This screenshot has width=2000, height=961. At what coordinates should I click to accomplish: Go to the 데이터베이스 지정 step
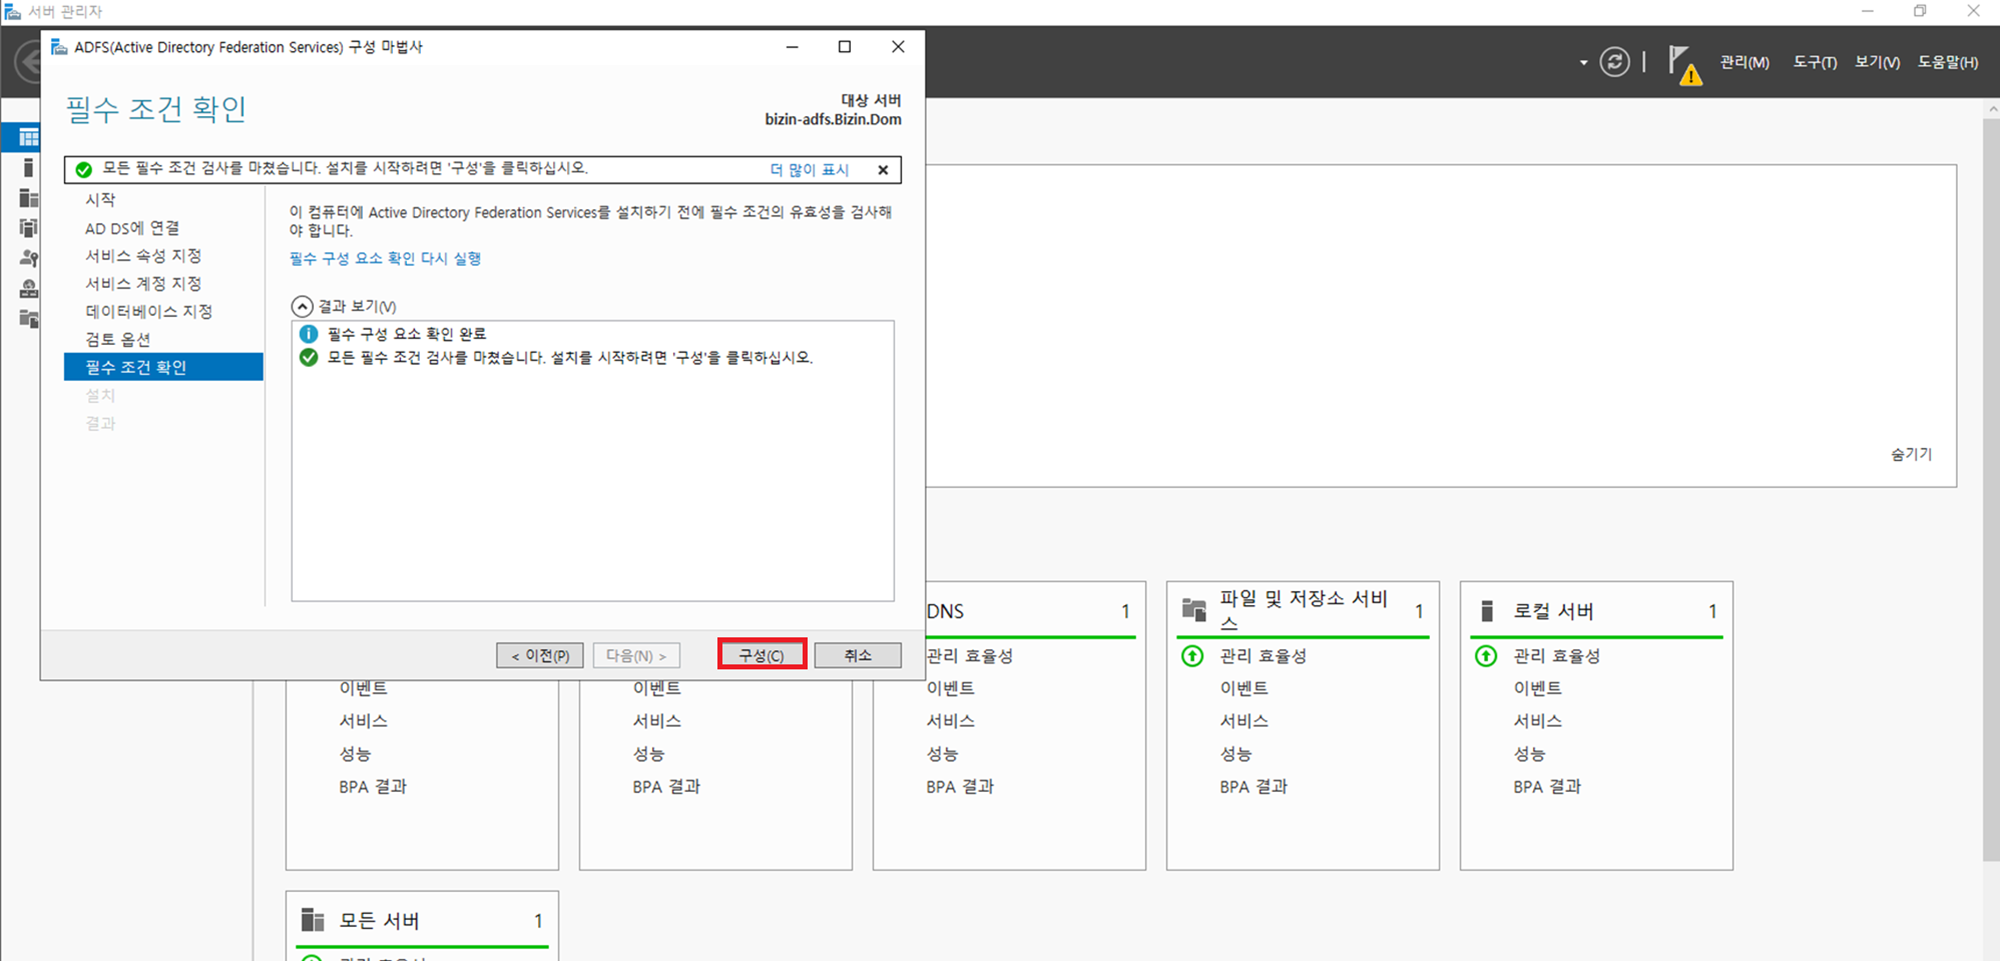pos(149,312)
